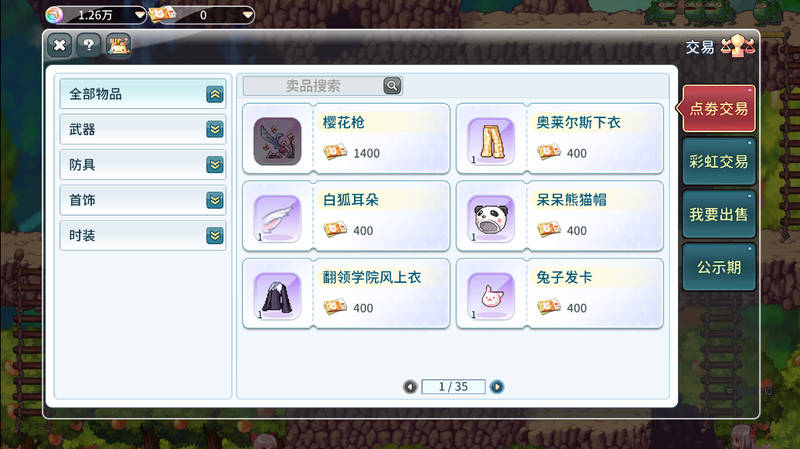This screenshot has height=449, width=800.
Task: Expand the 时装 category
Action: pyautogui.click(x=215, y=235)
